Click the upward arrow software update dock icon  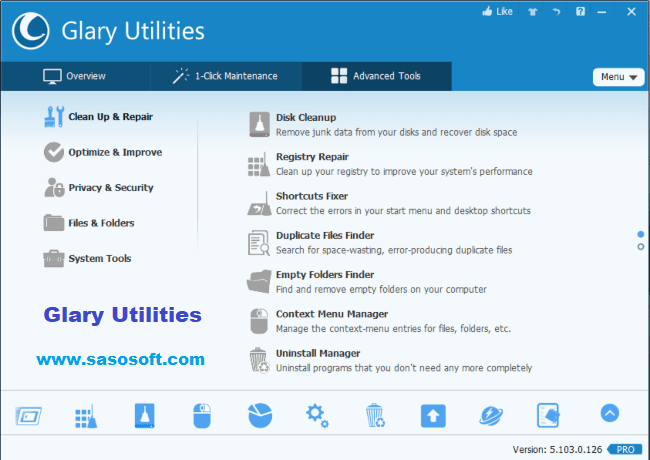(433, 416)
